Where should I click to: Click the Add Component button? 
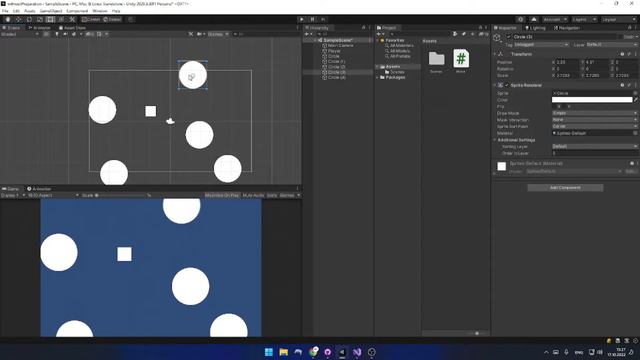(x=565, y=188)
